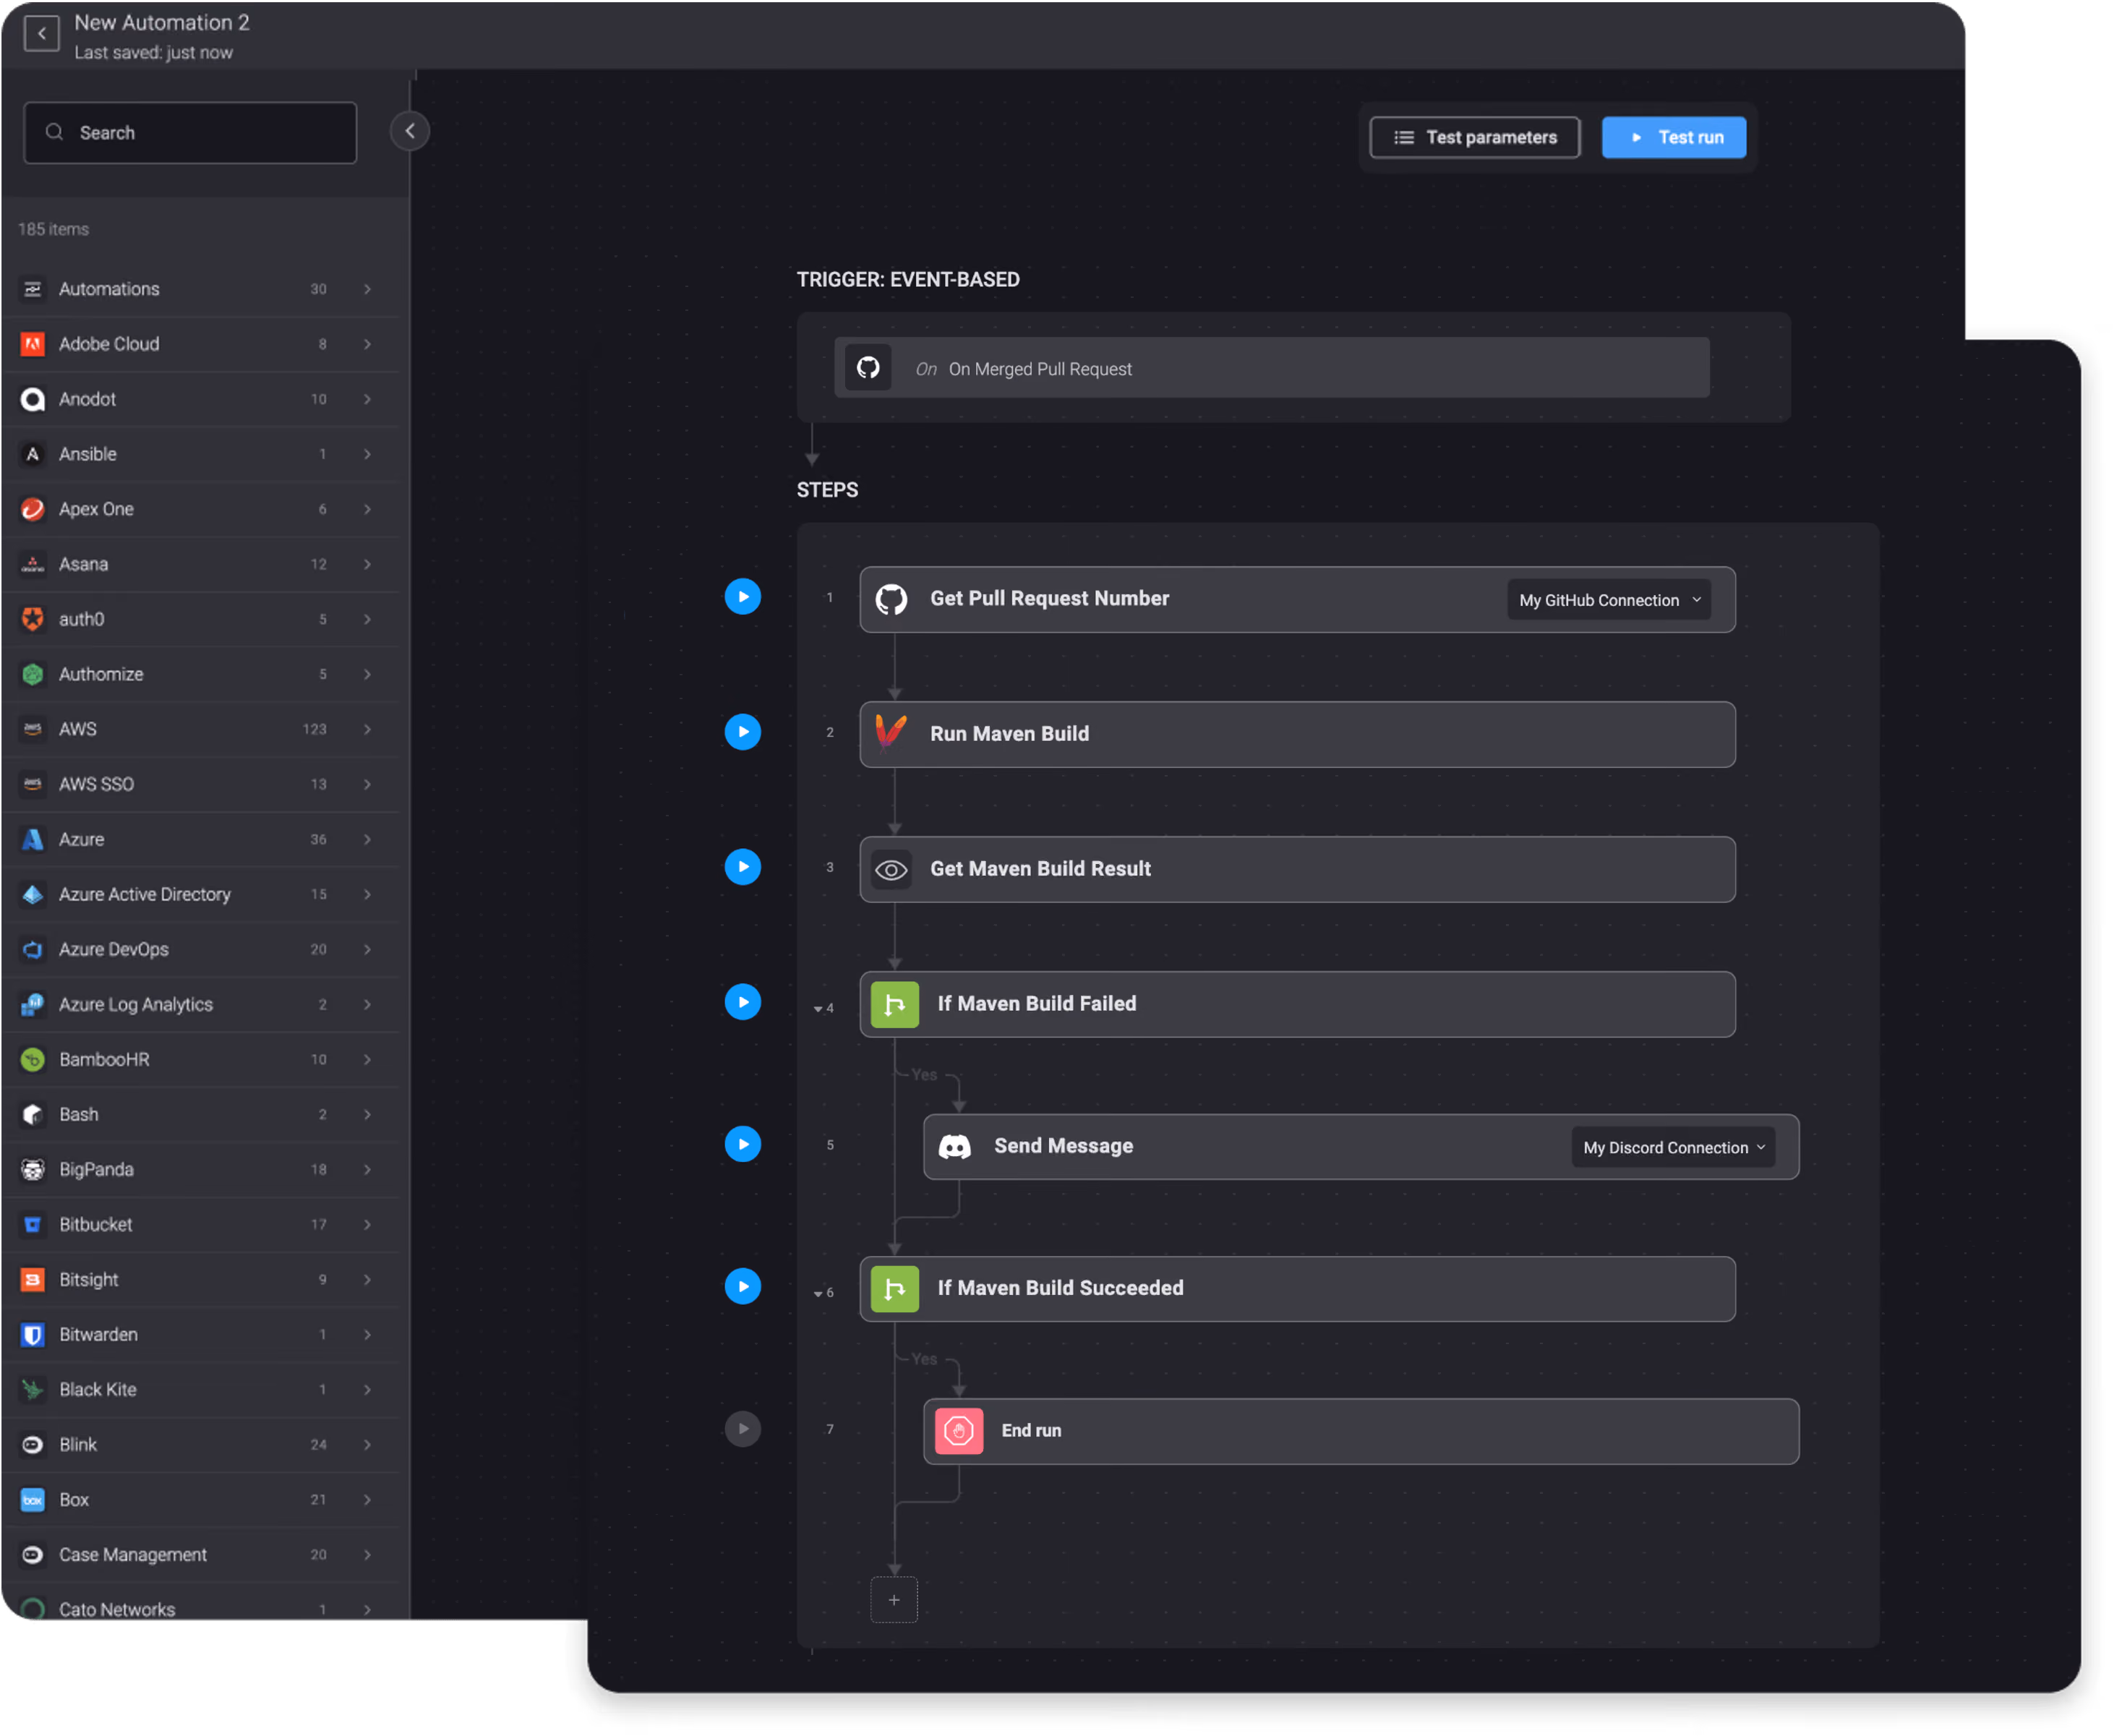This screenshot has height=1736, width=2114.
Task: Click the "185 items" count label
Action: (54, 229)
